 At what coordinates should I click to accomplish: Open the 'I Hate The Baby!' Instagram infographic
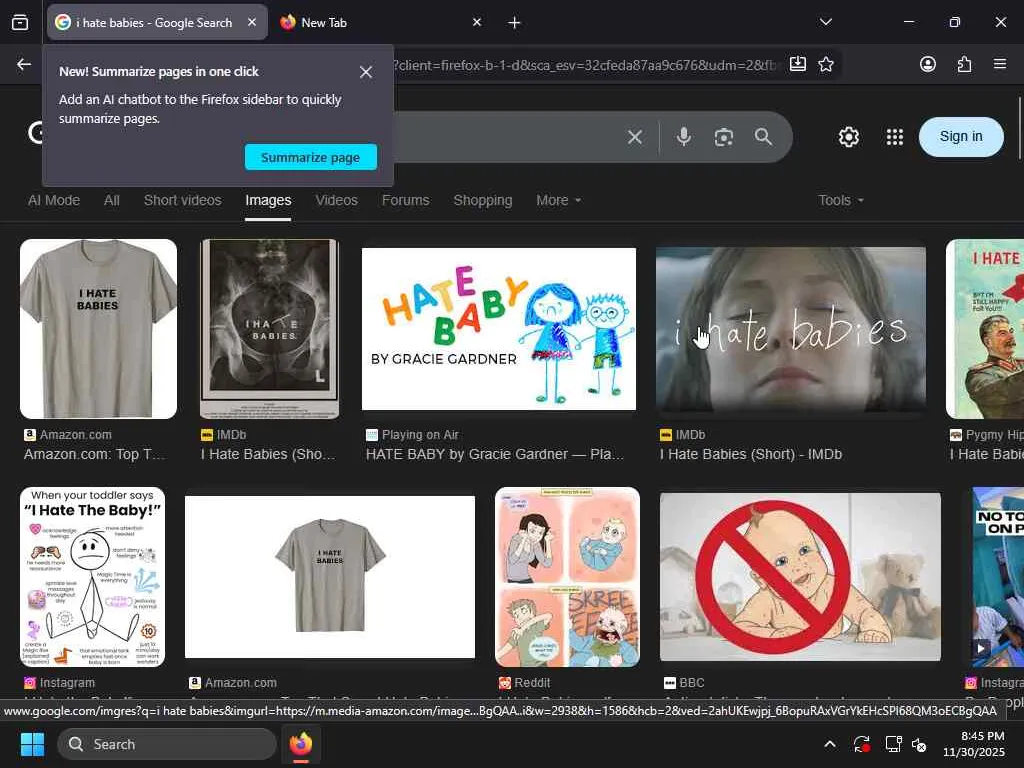(93, 577)
